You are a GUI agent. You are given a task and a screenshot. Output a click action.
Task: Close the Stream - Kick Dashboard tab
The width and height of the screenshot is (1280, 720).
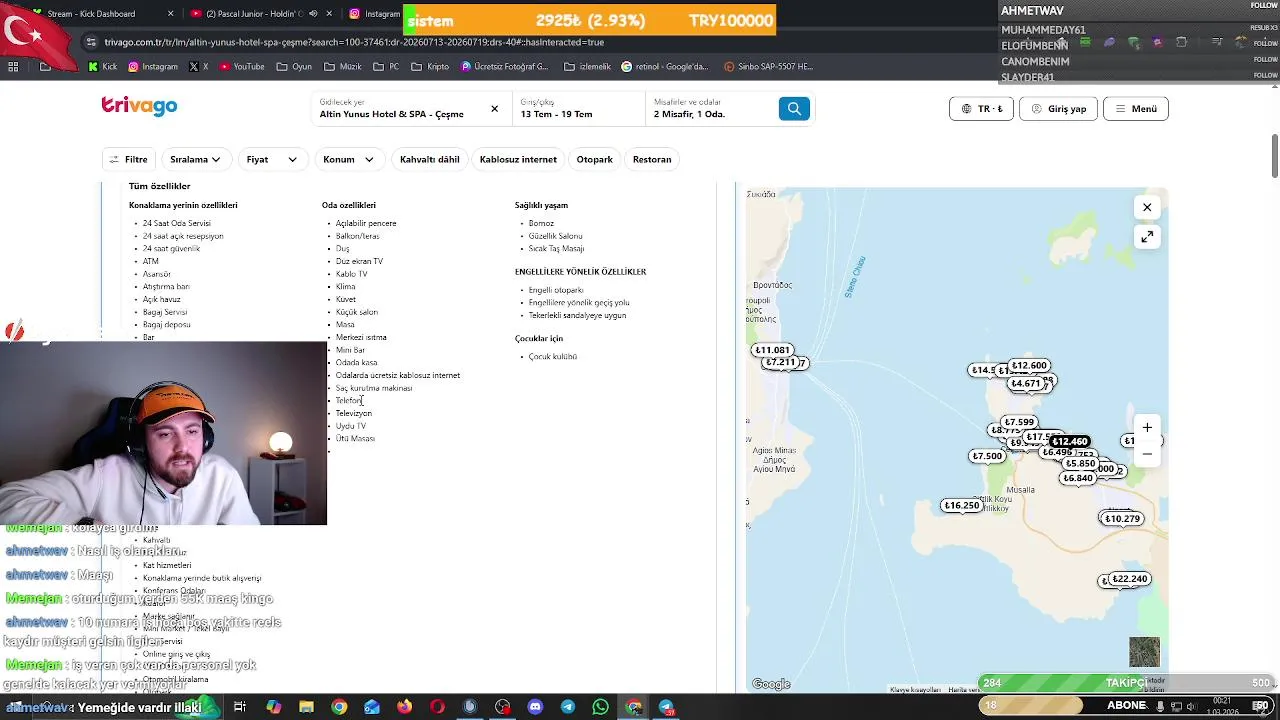[170, 14]
